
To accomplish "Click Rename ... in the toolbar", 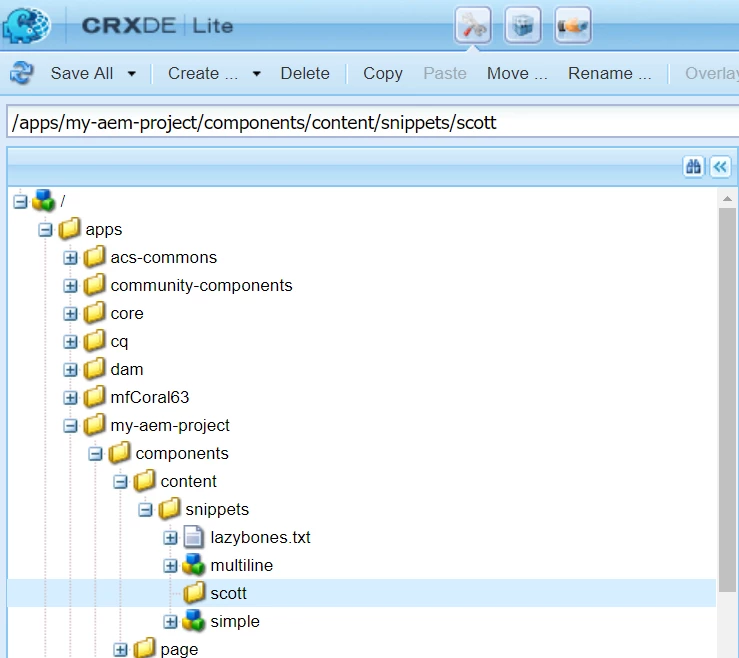I will [609, 73].
